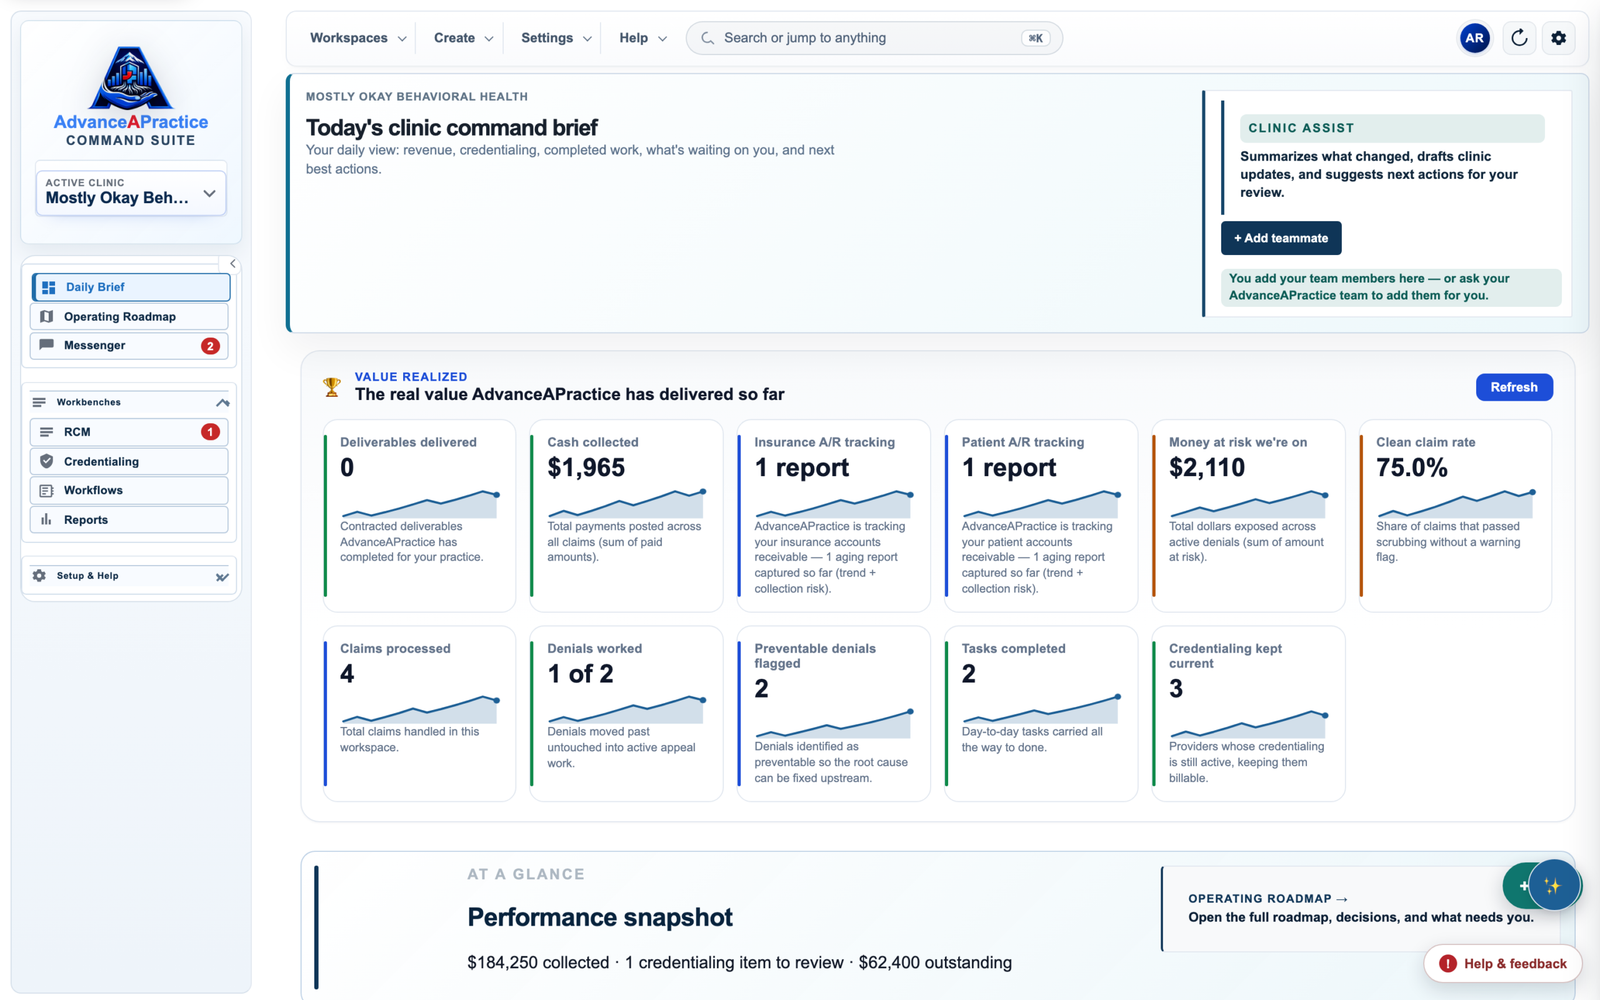This screenshot has height=1000, width=1600.
Task: Click the search magnifier icon
Action: (x=707, y=38)
